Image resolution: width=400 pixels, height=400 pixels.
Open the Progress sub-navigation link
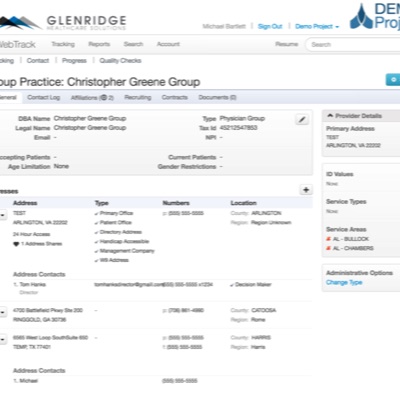(x=74, y=60)
